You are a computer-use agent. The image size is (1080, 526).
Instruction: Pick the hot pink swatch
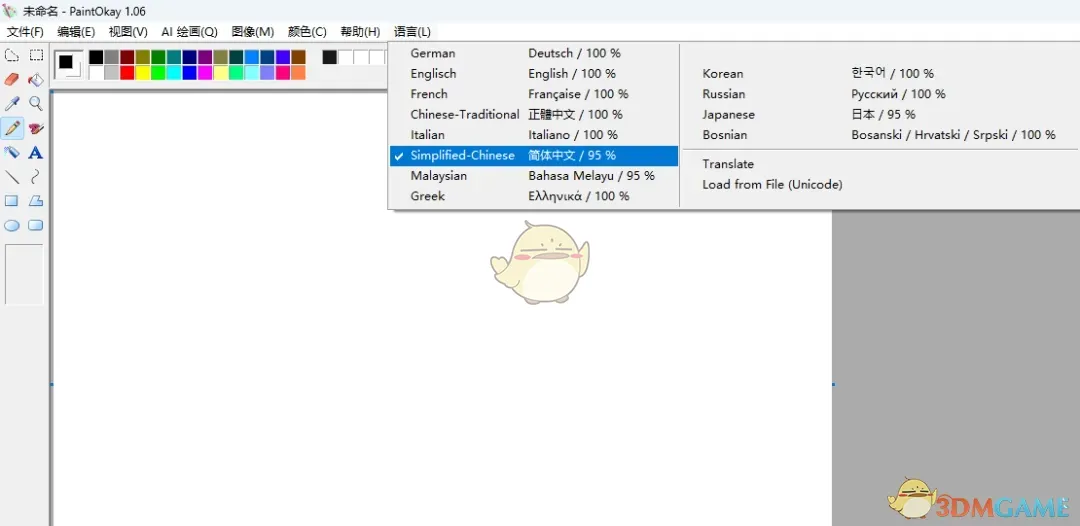coord(283,72)
